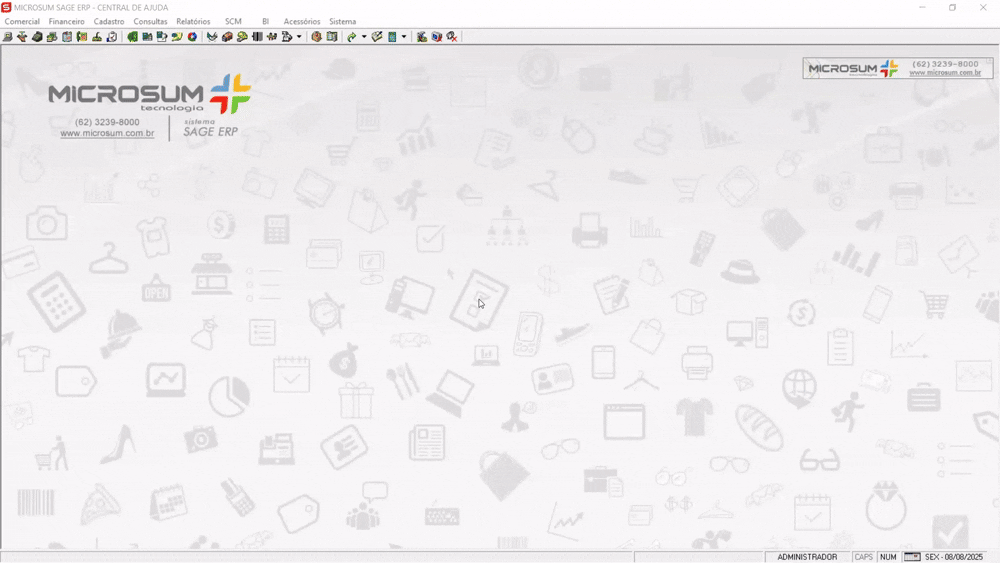Click the monitor with red X icon
This screenshot has width=1000, height=563.
pyautogui.click(x=437, y=37)
